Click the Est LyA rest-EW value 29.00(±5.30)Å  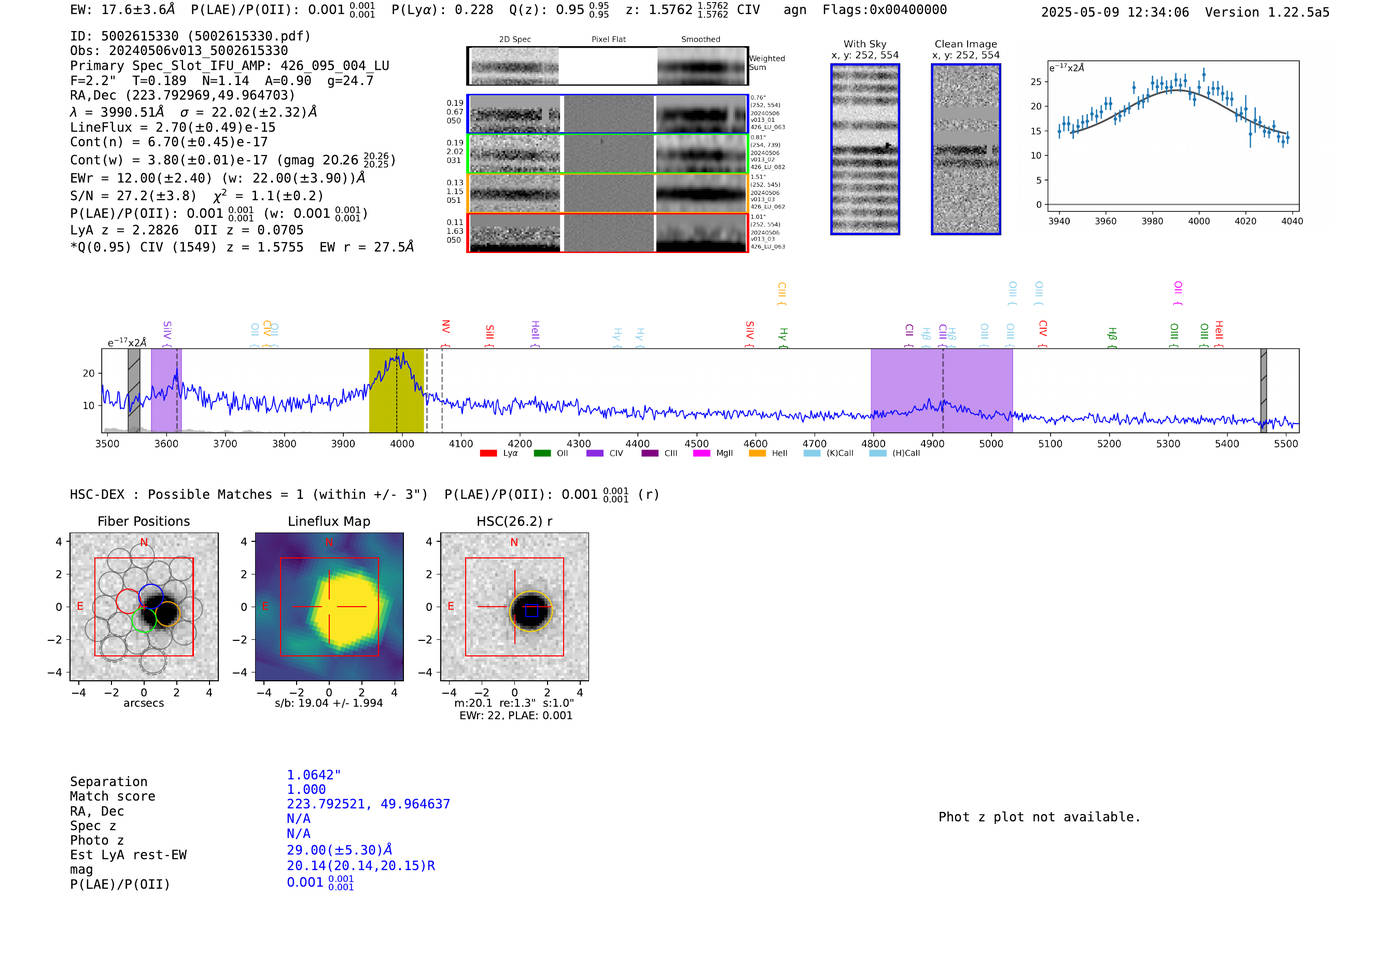click(340, 850)
